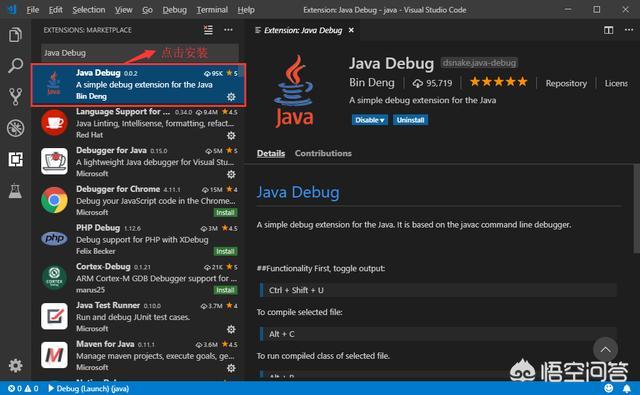Select Java Debug in extensions list
The image size is (640, 395).
pyautogui.click(x=138, y=84)
